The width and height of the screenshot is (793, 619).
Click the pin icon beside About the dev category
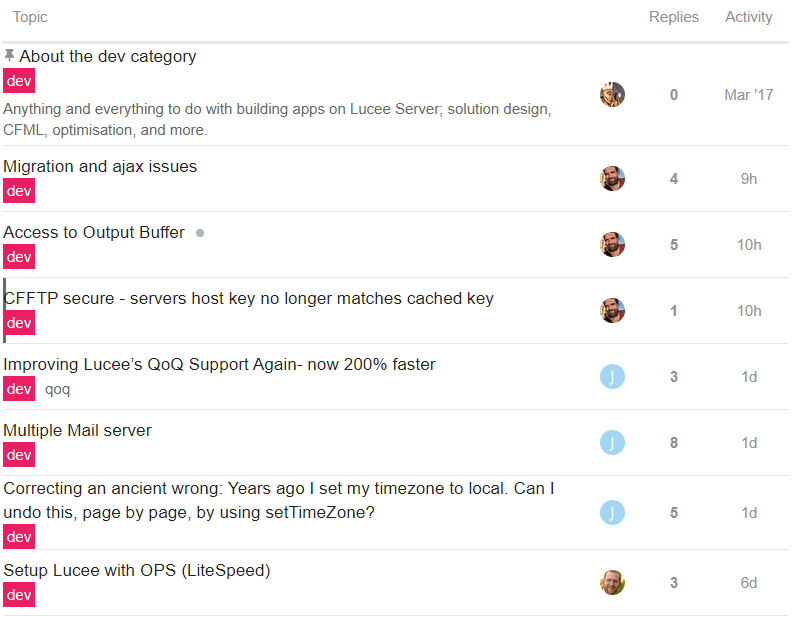(x=9, y=55)
